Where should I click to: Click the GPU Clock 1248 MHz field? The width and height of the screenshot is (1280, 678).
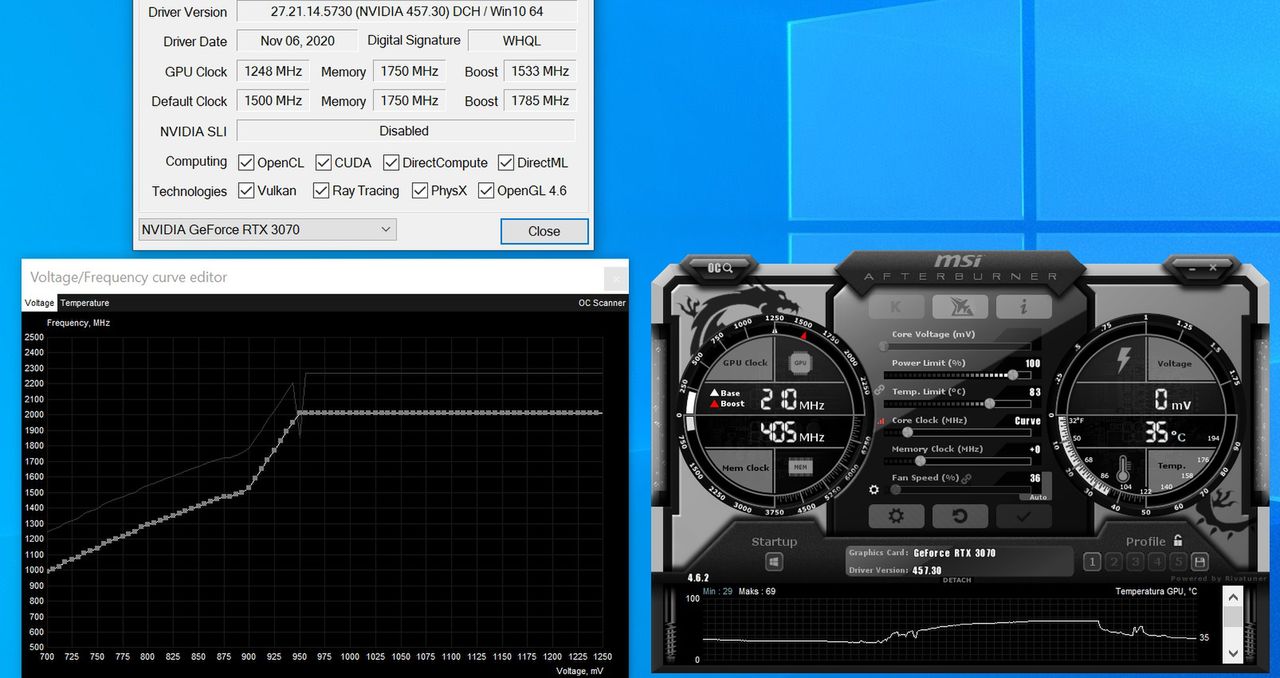273,71
